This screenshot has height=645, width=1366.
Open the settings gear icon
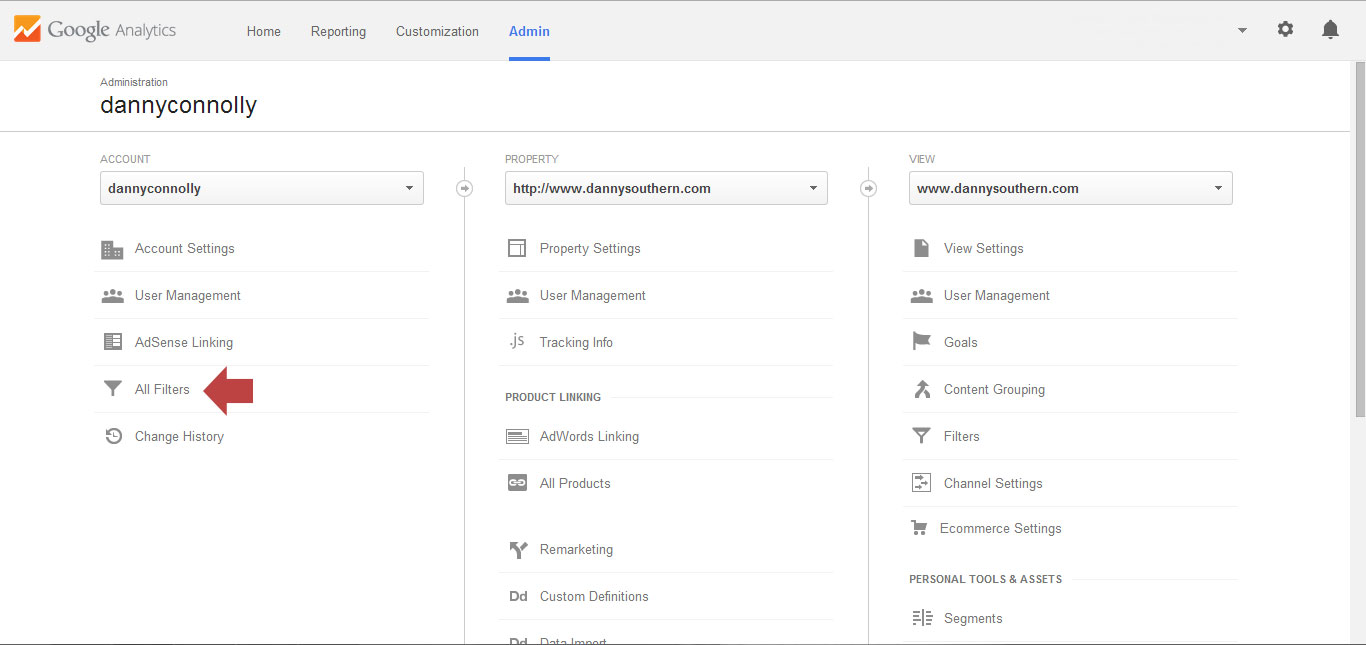click(x=1285, y=30)
